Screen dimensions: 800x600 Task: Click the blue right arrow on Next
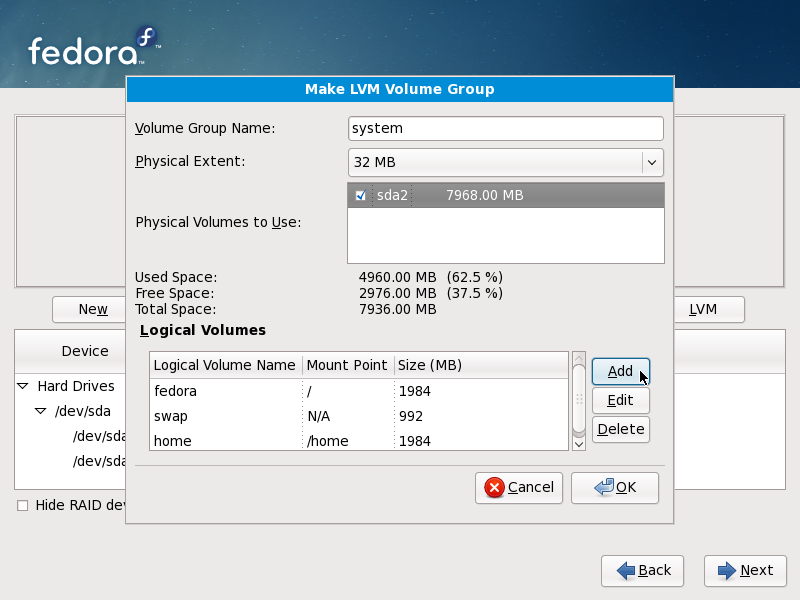[x=727, y=570]
